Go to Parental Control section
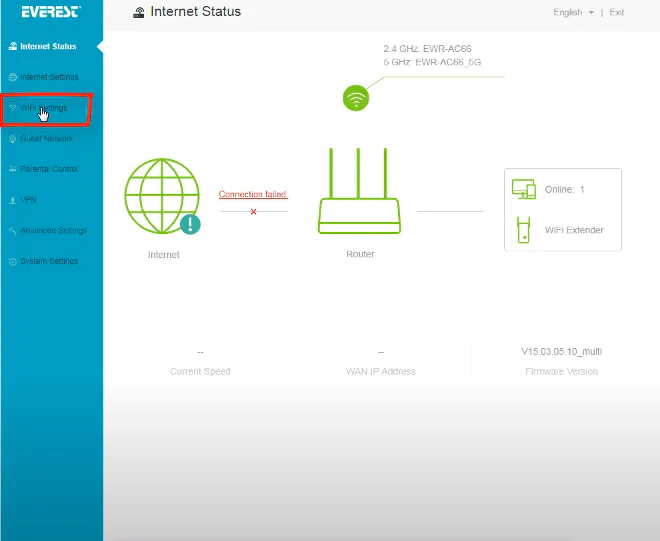The width and height of the screenshot is (660, 541). (49, 169)
